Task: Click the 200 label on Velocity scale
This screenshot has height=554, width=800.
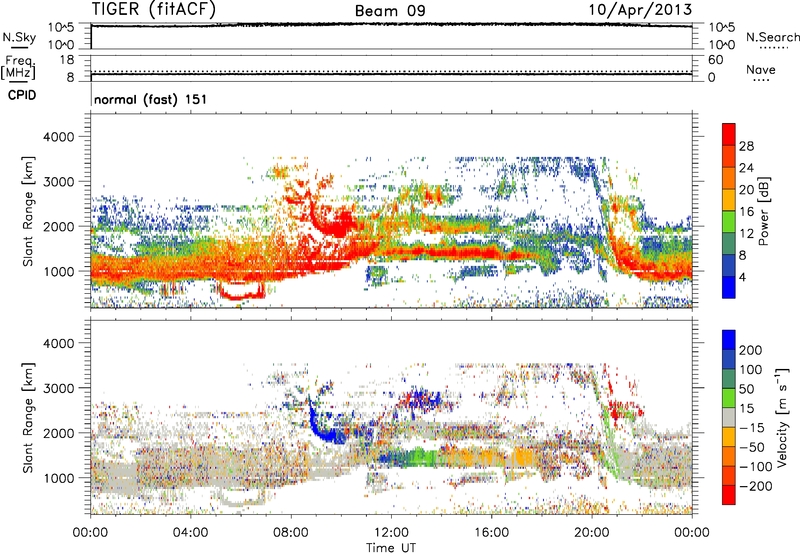Action: pos(751,350)
